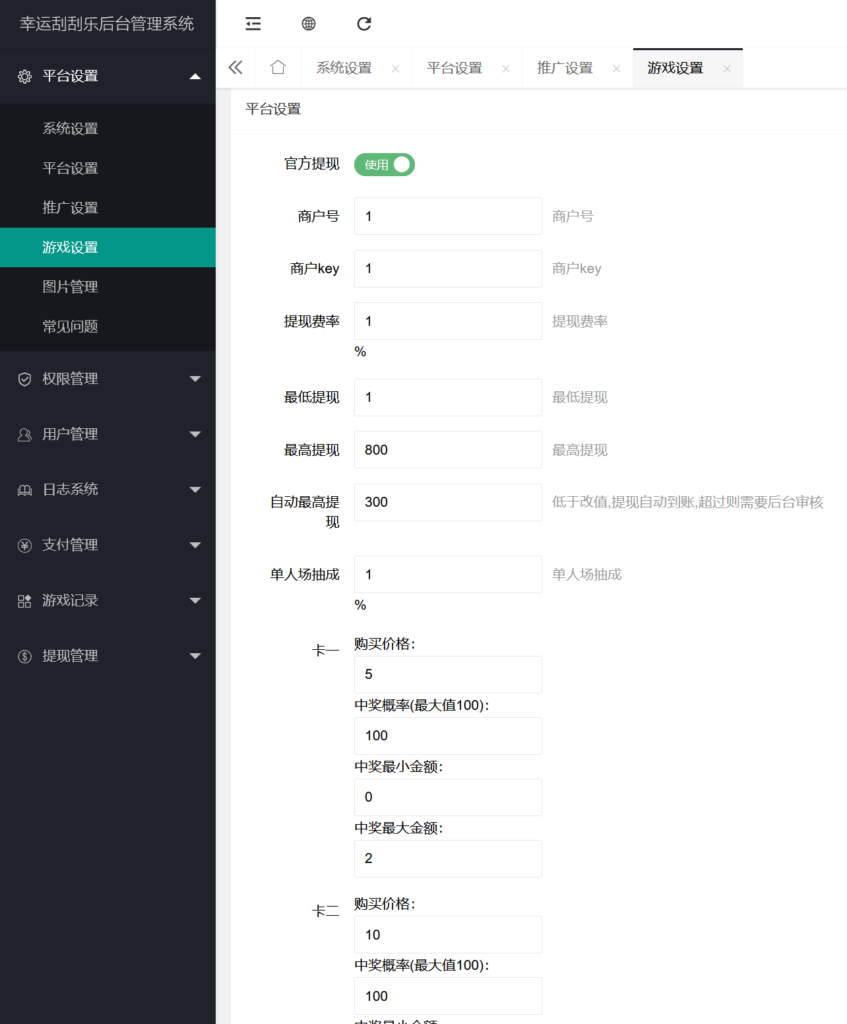Open the 日志系统 log icon
Screen dimensions: 847x1024
[x=25, y=489]
